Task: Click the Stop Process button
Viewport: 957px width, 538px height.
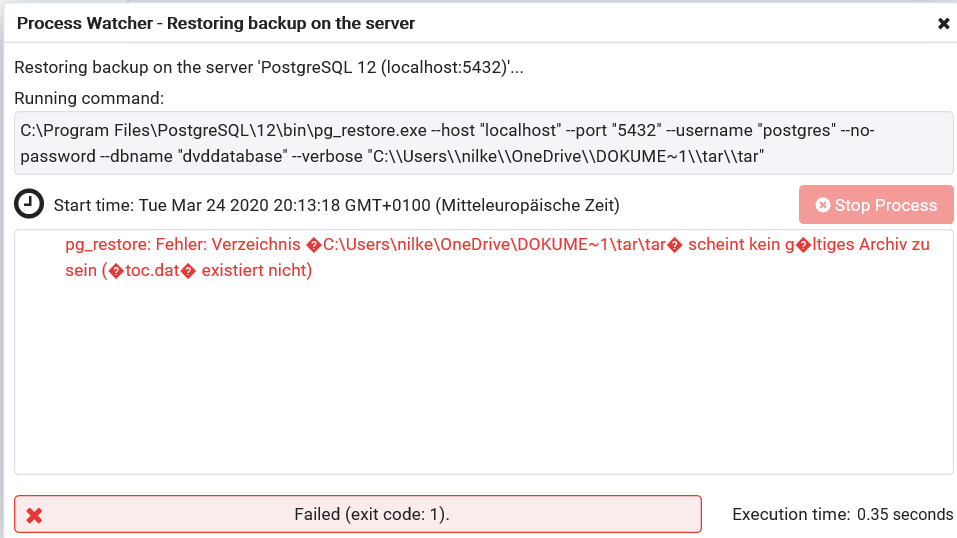Action: (876, 205)
